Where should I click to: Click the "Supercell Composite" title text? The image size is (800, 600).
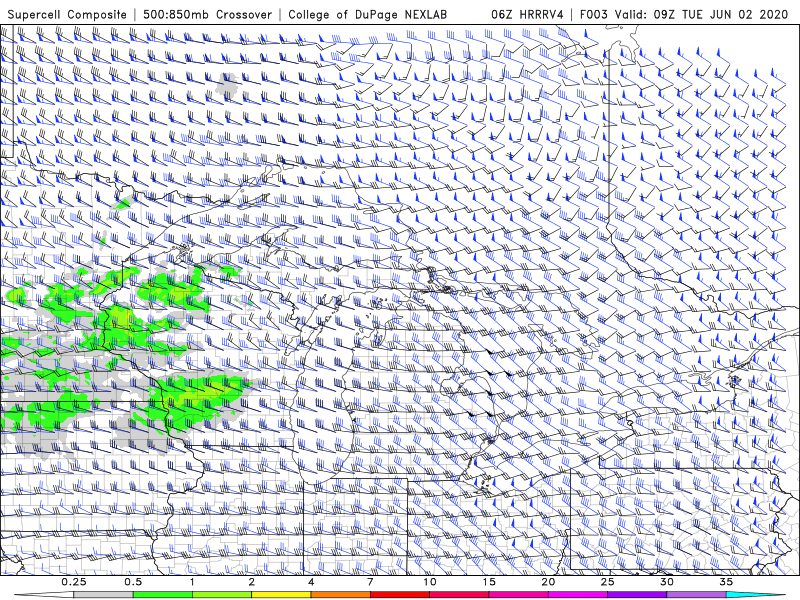[x=67, y=14]
